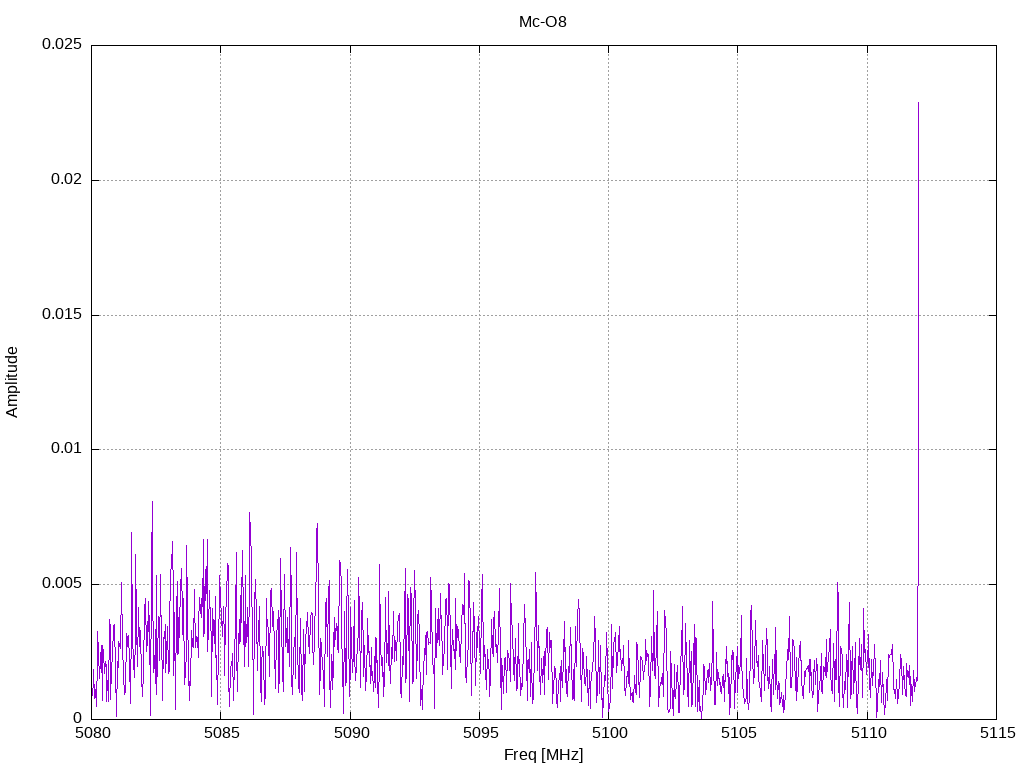
Task: Pick the 0.01 y-axis tick label
Action: (65, 449)
